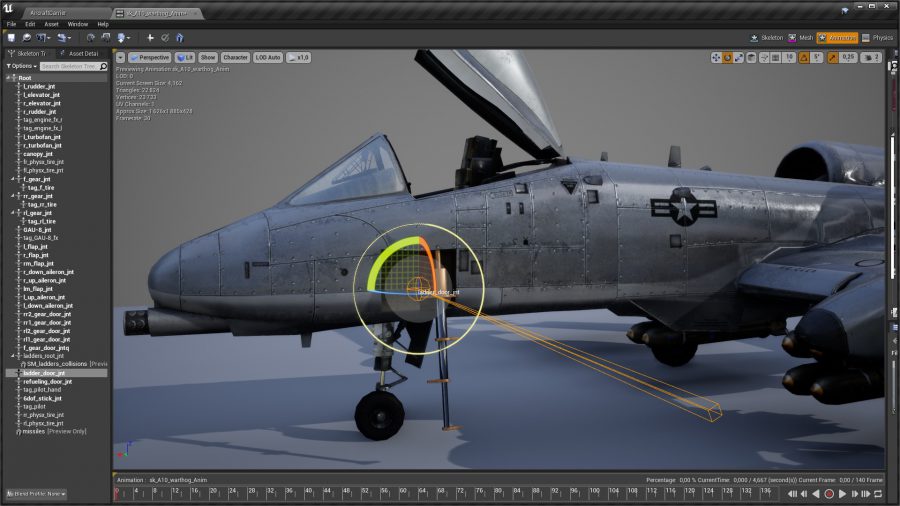Click the Character viewport button
The image size is (900, 506).
click(235, 57)
